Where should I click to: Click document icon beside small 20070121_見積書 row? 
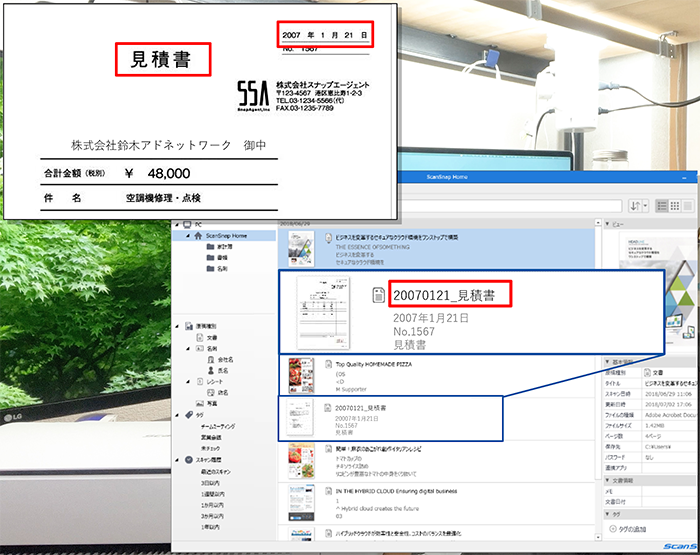pyautogui.click(x=327, y=408)
